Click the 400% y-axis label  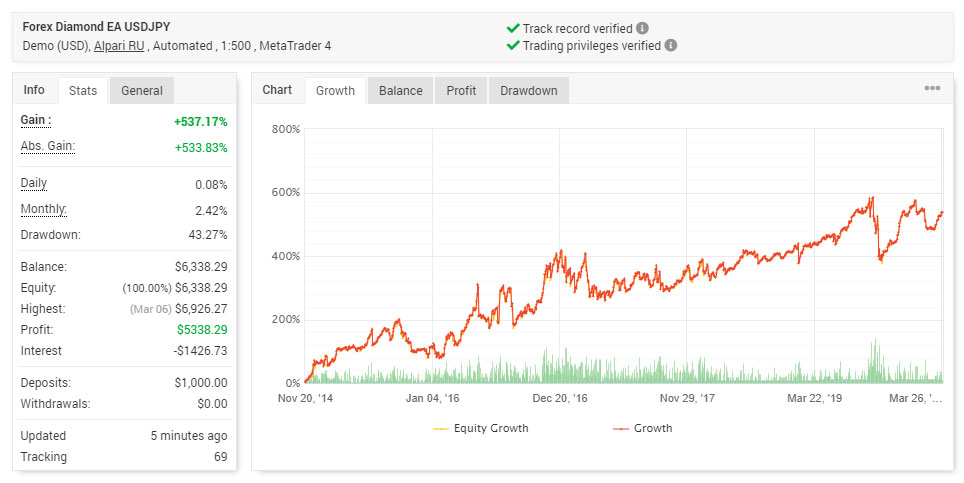pyautogui.click(x=286, y=256)
